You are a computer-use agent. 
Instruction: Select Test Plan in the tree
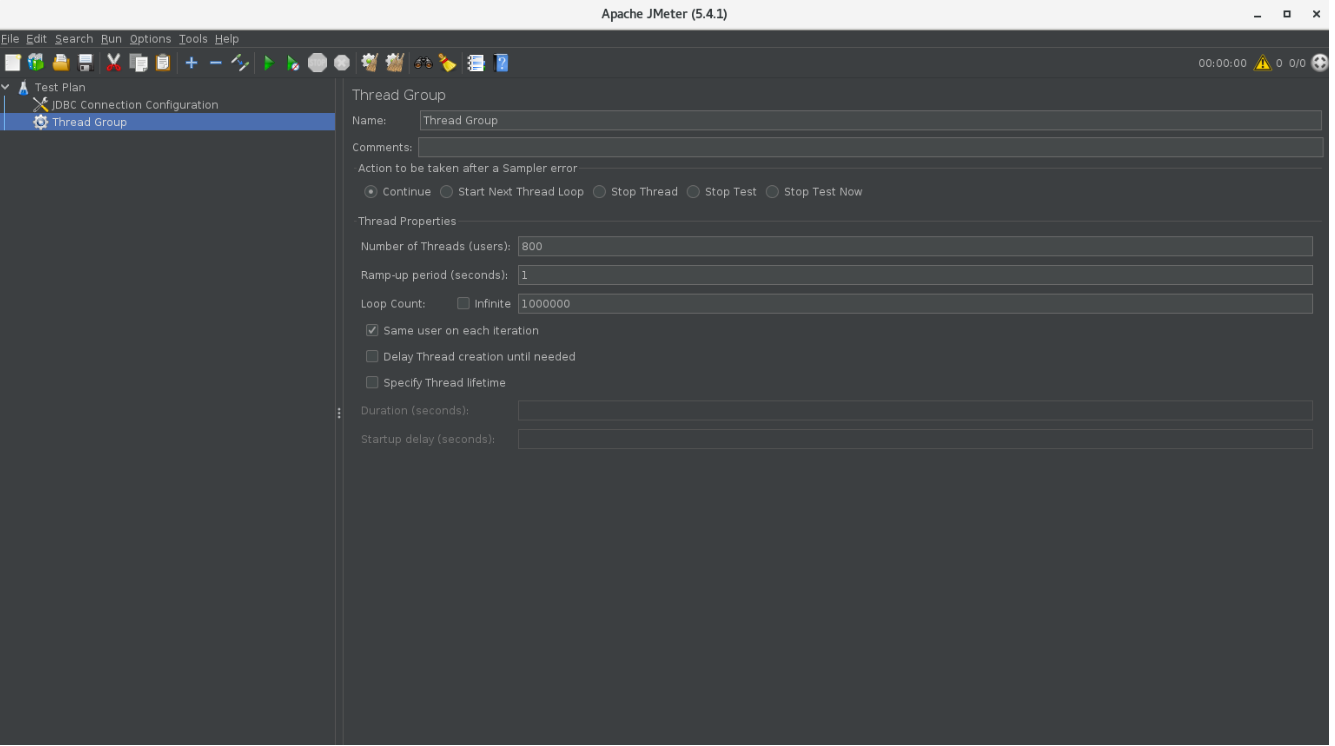coord(60,88)
